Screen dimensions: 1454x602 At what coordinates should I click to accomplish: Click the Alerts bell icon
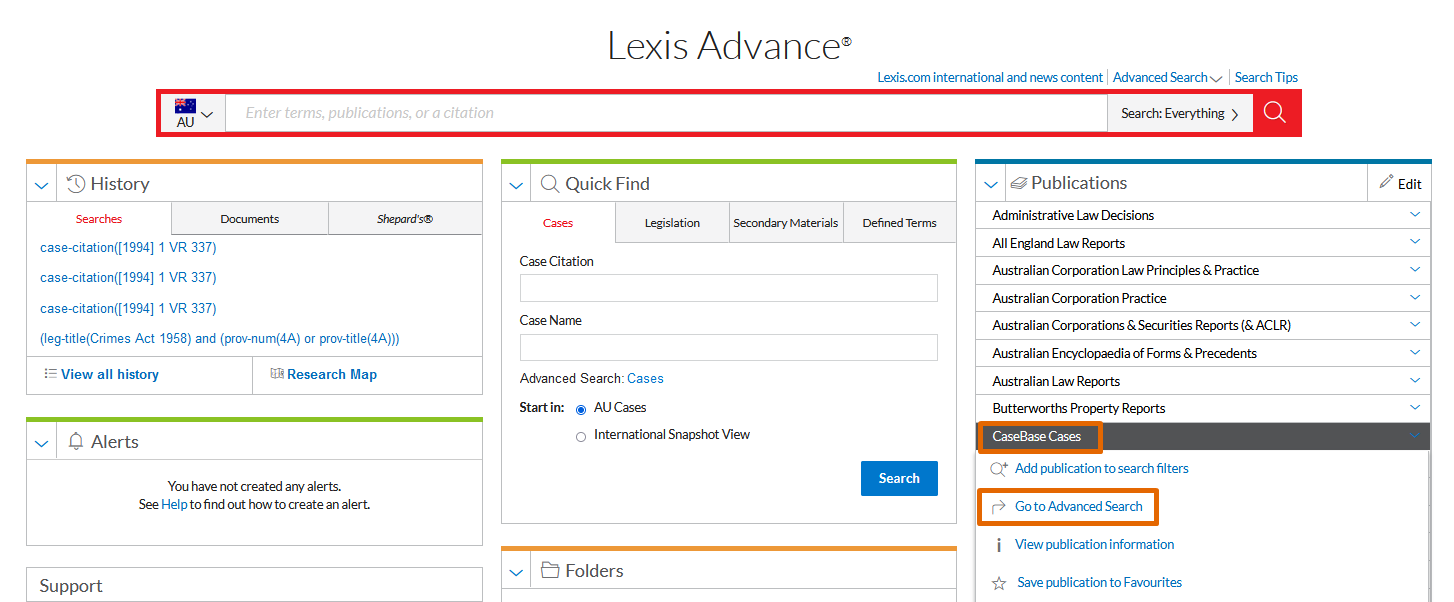pos(75,441)
